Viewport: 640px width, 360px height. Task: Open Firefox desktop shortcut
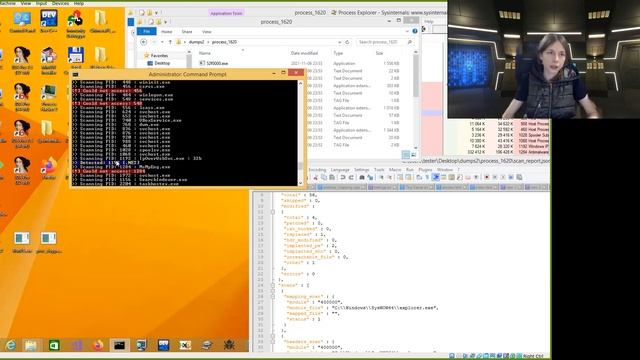48,169
